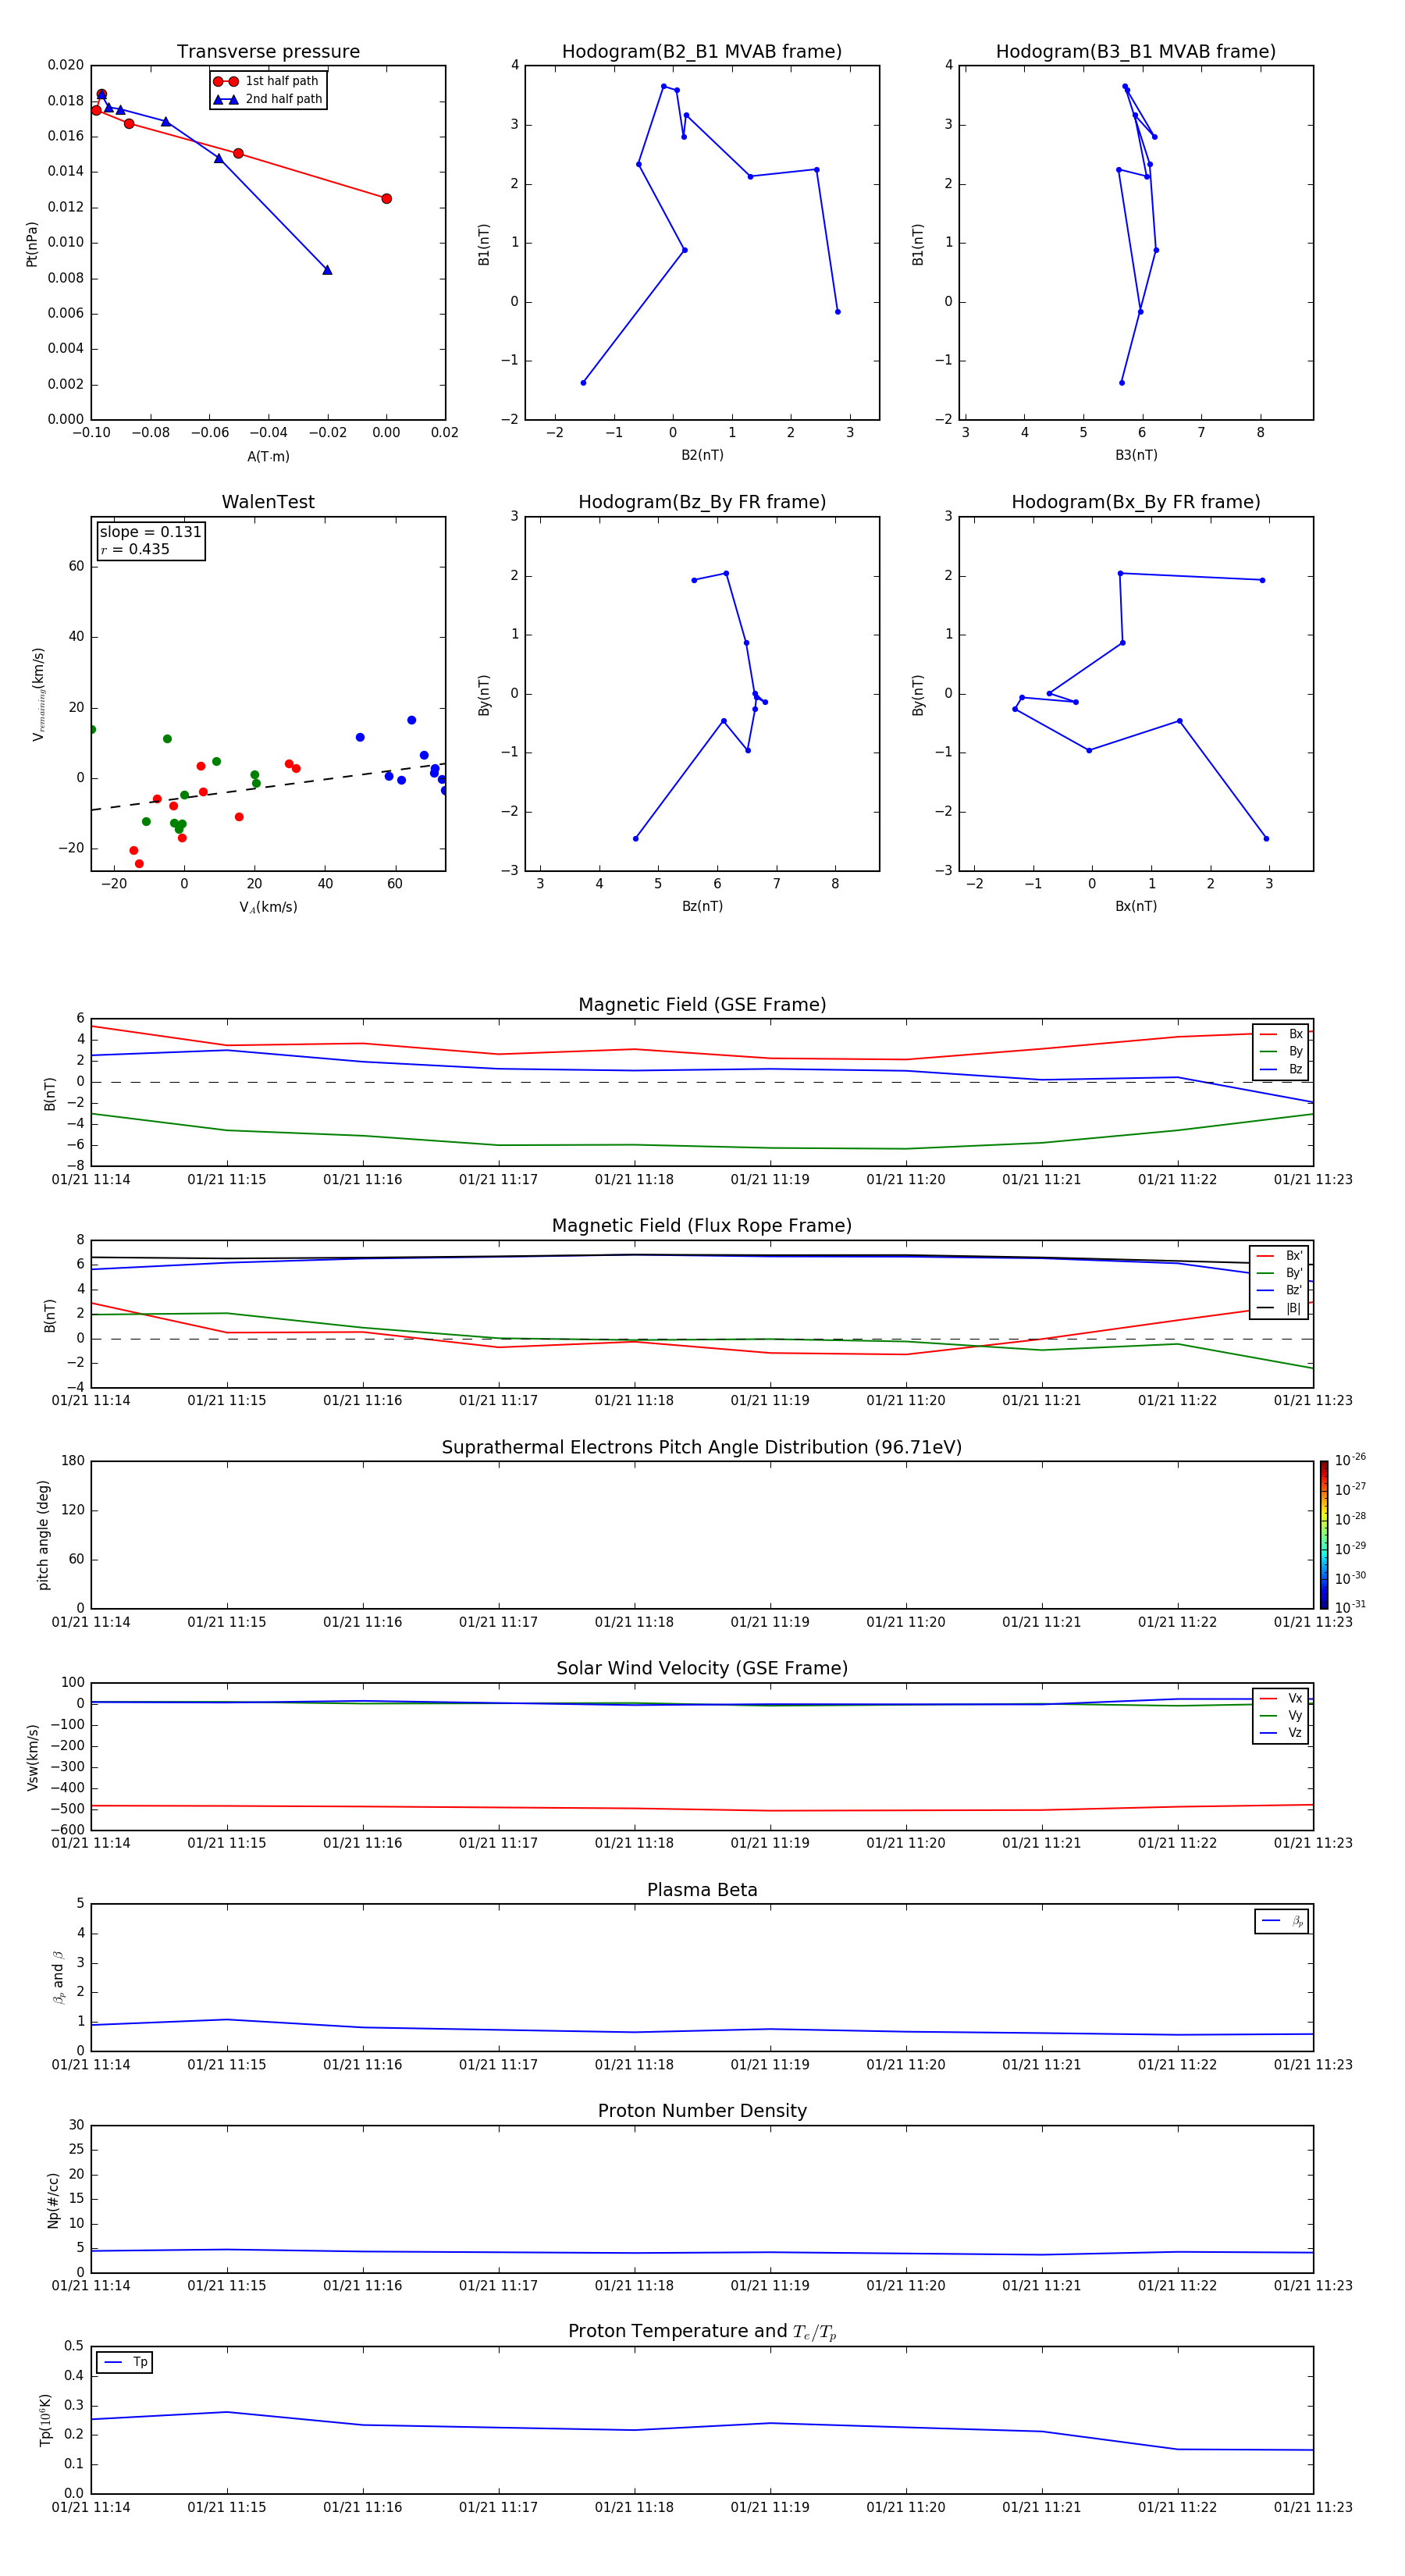The width and height of the screenshot is (1405, 2576).
Task: Click the "Np(#/cc)" y-axis label
Action: coord(53,2199)
